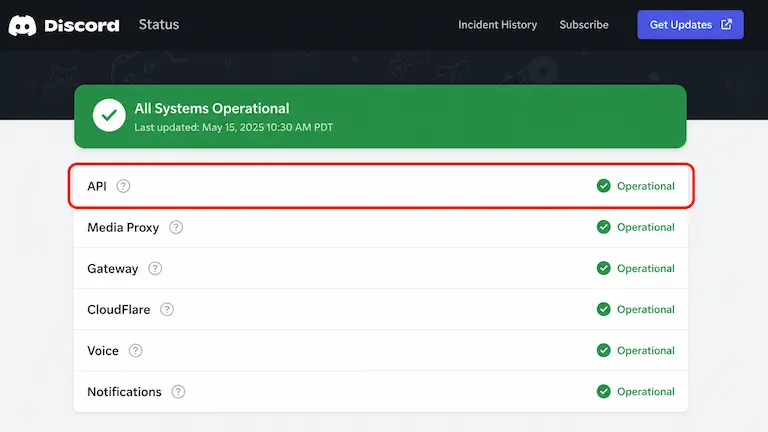This screenshot has height=432, width=768.
Task: Click the CloudFlare component label
Action: coord(119,310)
